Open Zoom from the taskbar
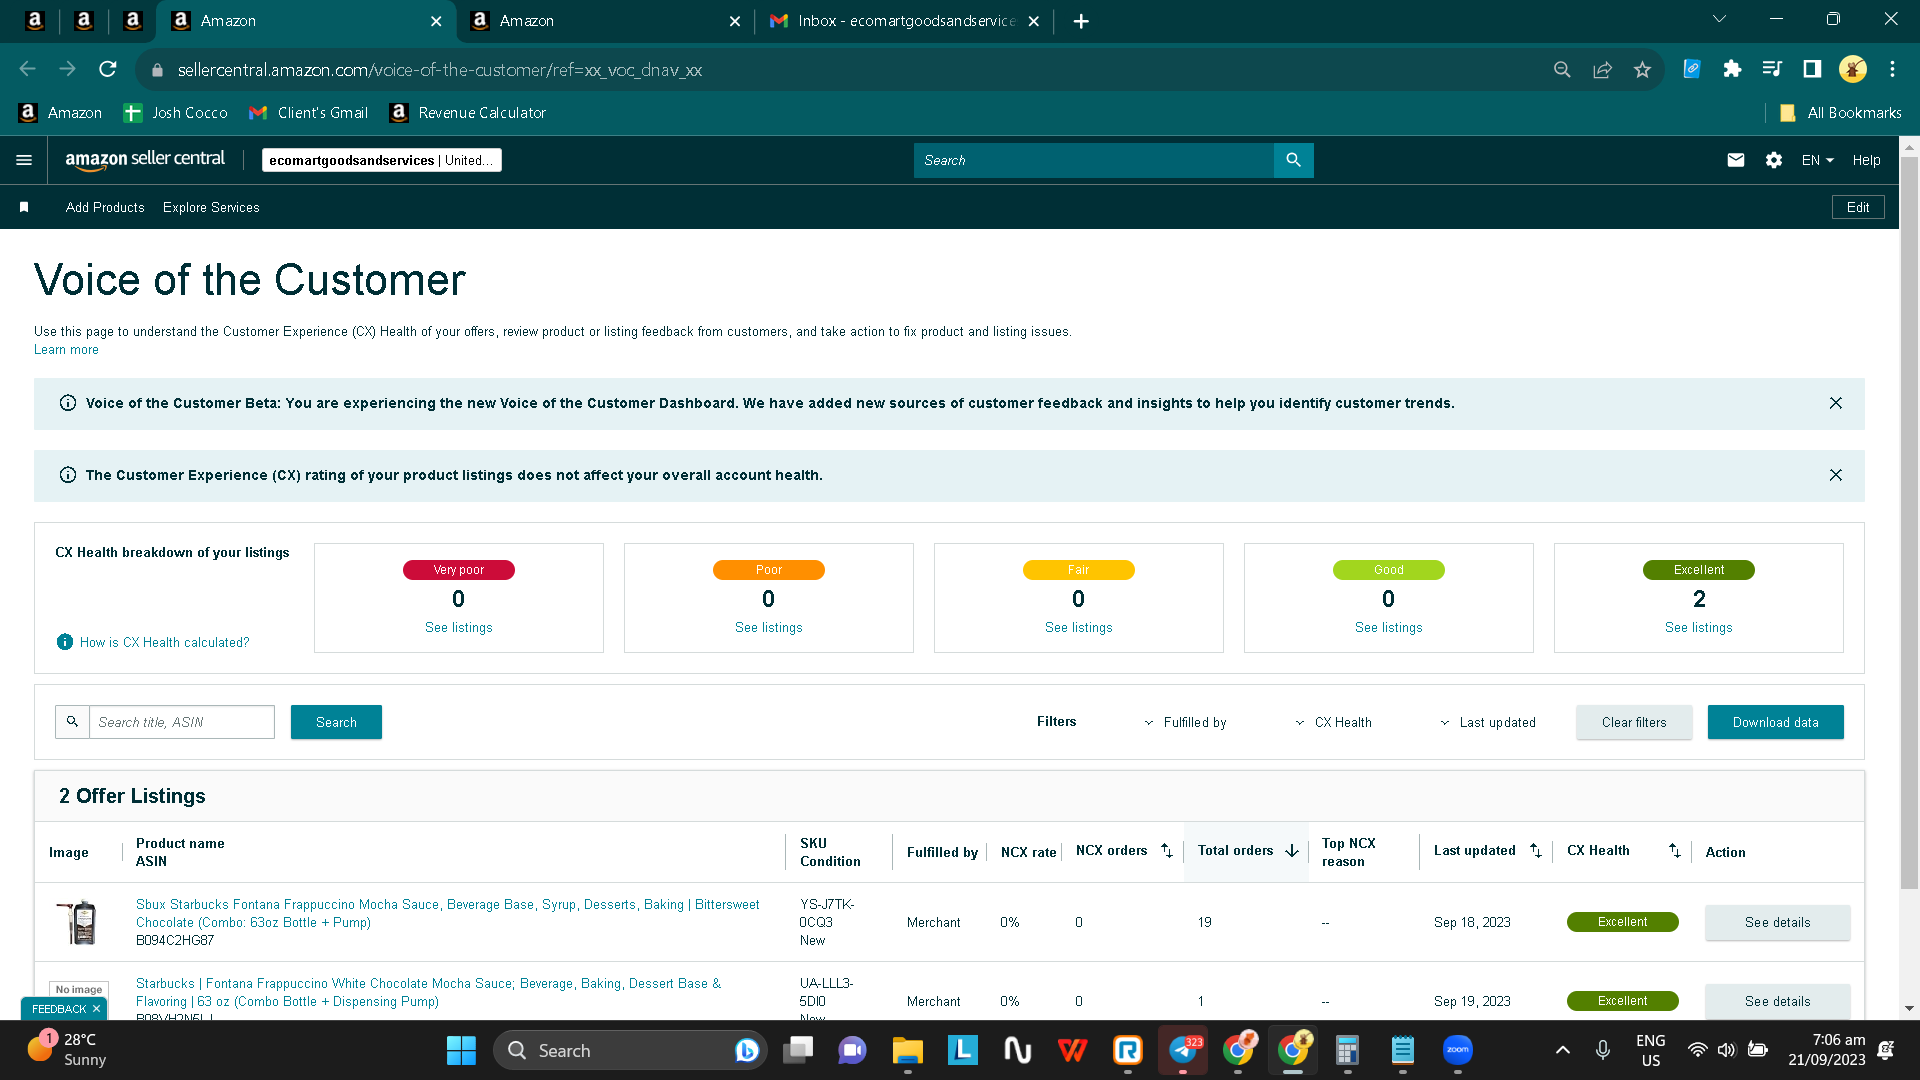Viewport: 1920px width, 1080px height. click(1458, 1050)
